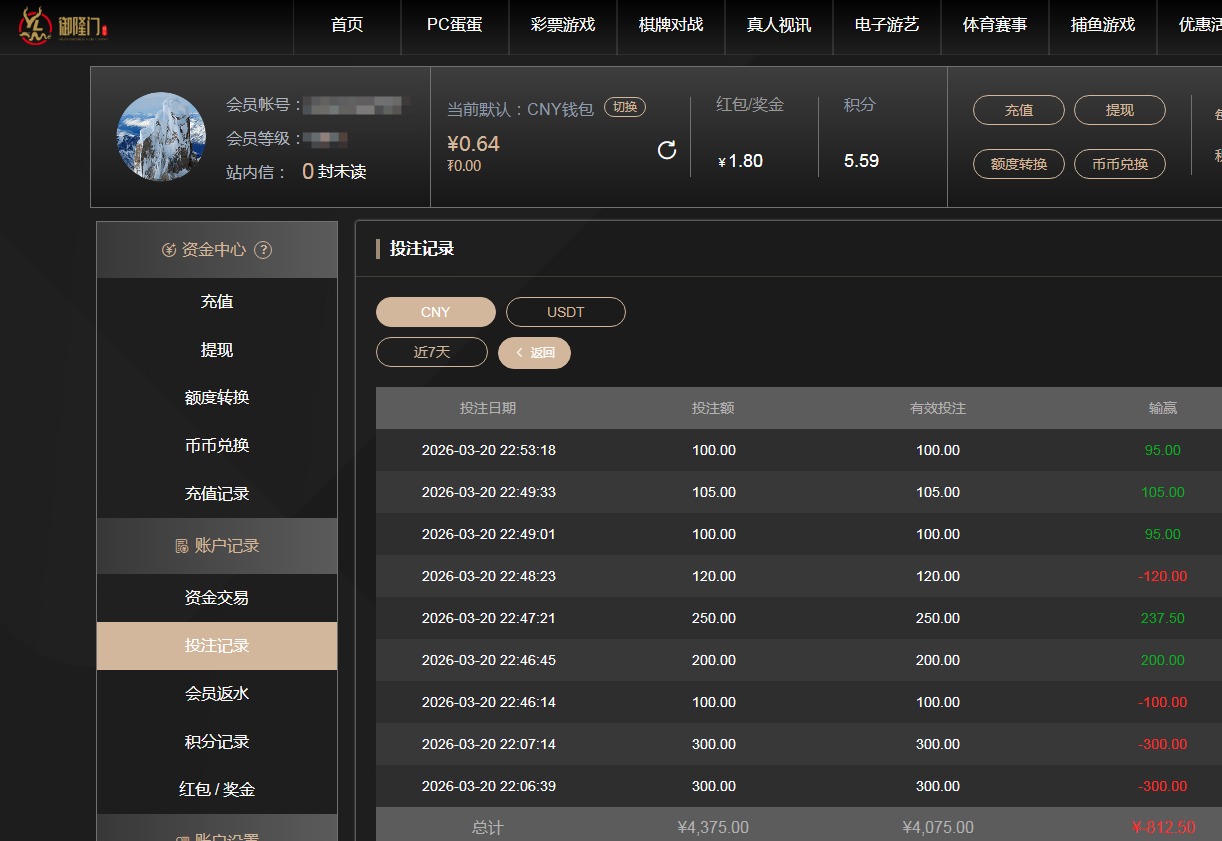Open the 切换 wallet switcher
Image resolution: width=1222 pixels, height=841 pixels.
point(624,106)
